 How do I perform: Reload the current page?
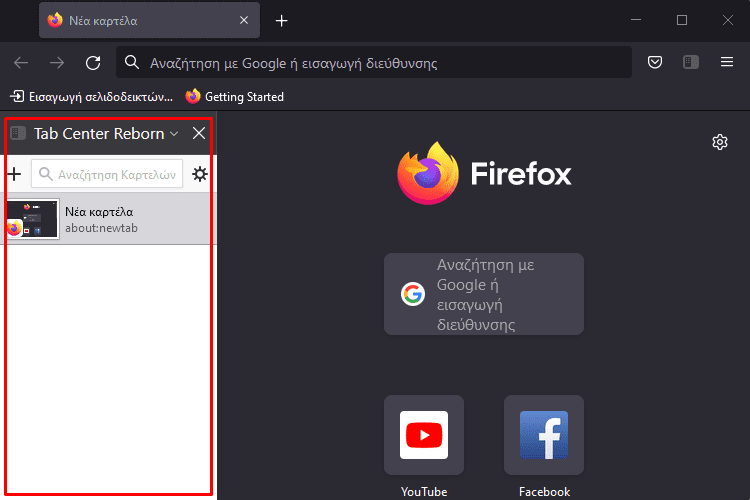pyautogui.click(x=93, y=63)
